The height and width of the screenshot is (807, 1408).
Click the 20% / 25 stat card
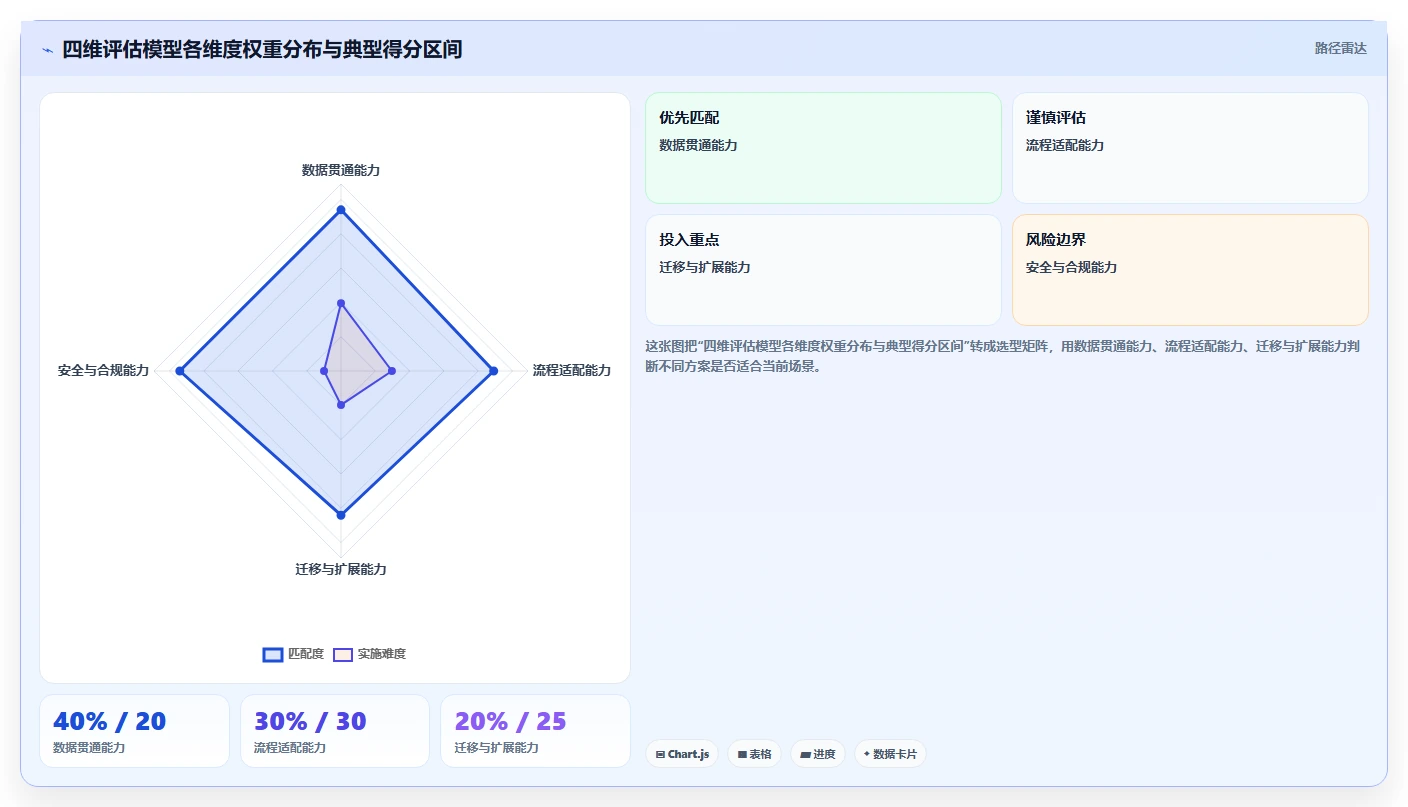pos(536,731)
